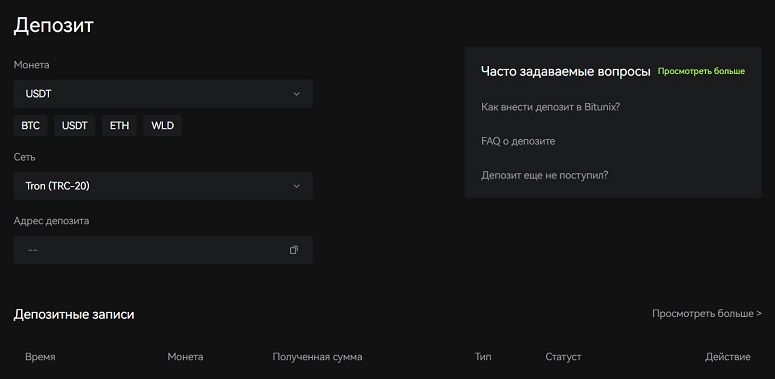Select the BTC quick coin chip

[30, 126]
